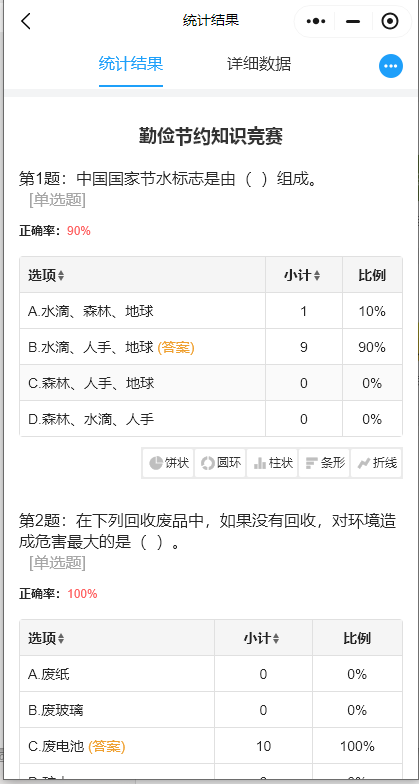The height and width of the screenshot is (784, 419).
Task: Click the 勤俭节约知识竞赛 survey title
Action: click(210, 136)
